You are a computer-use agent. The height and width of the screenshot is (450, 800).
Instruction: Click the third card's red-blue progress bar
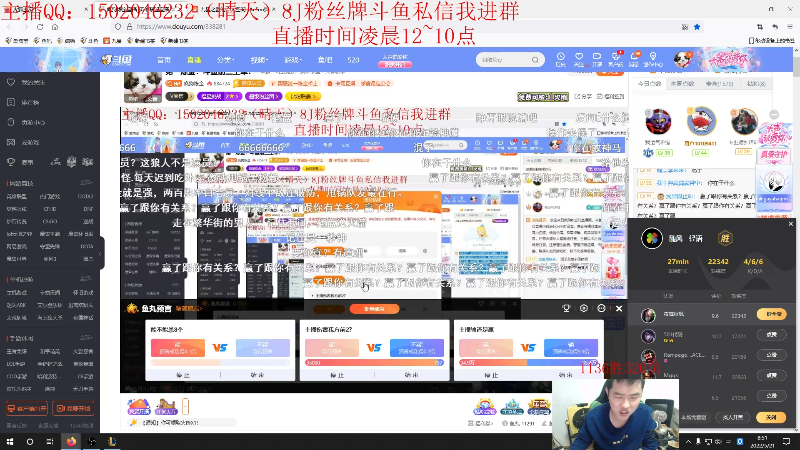[x=528, y=363]
